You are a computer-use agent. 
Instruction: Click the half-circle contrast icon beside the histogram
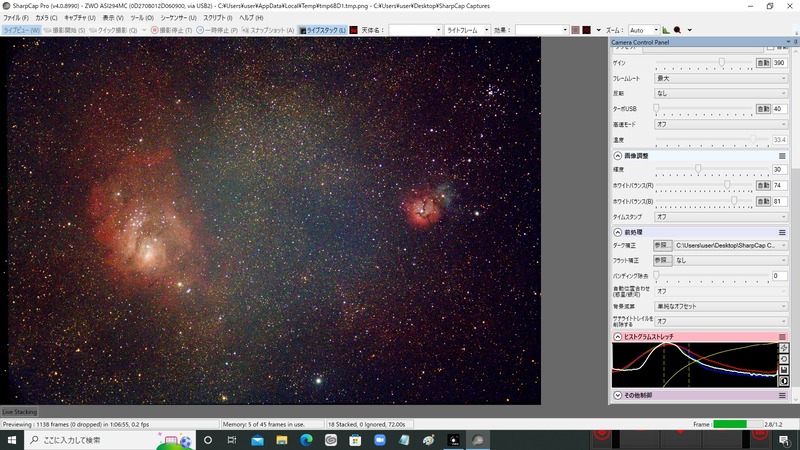coord(784,381)
